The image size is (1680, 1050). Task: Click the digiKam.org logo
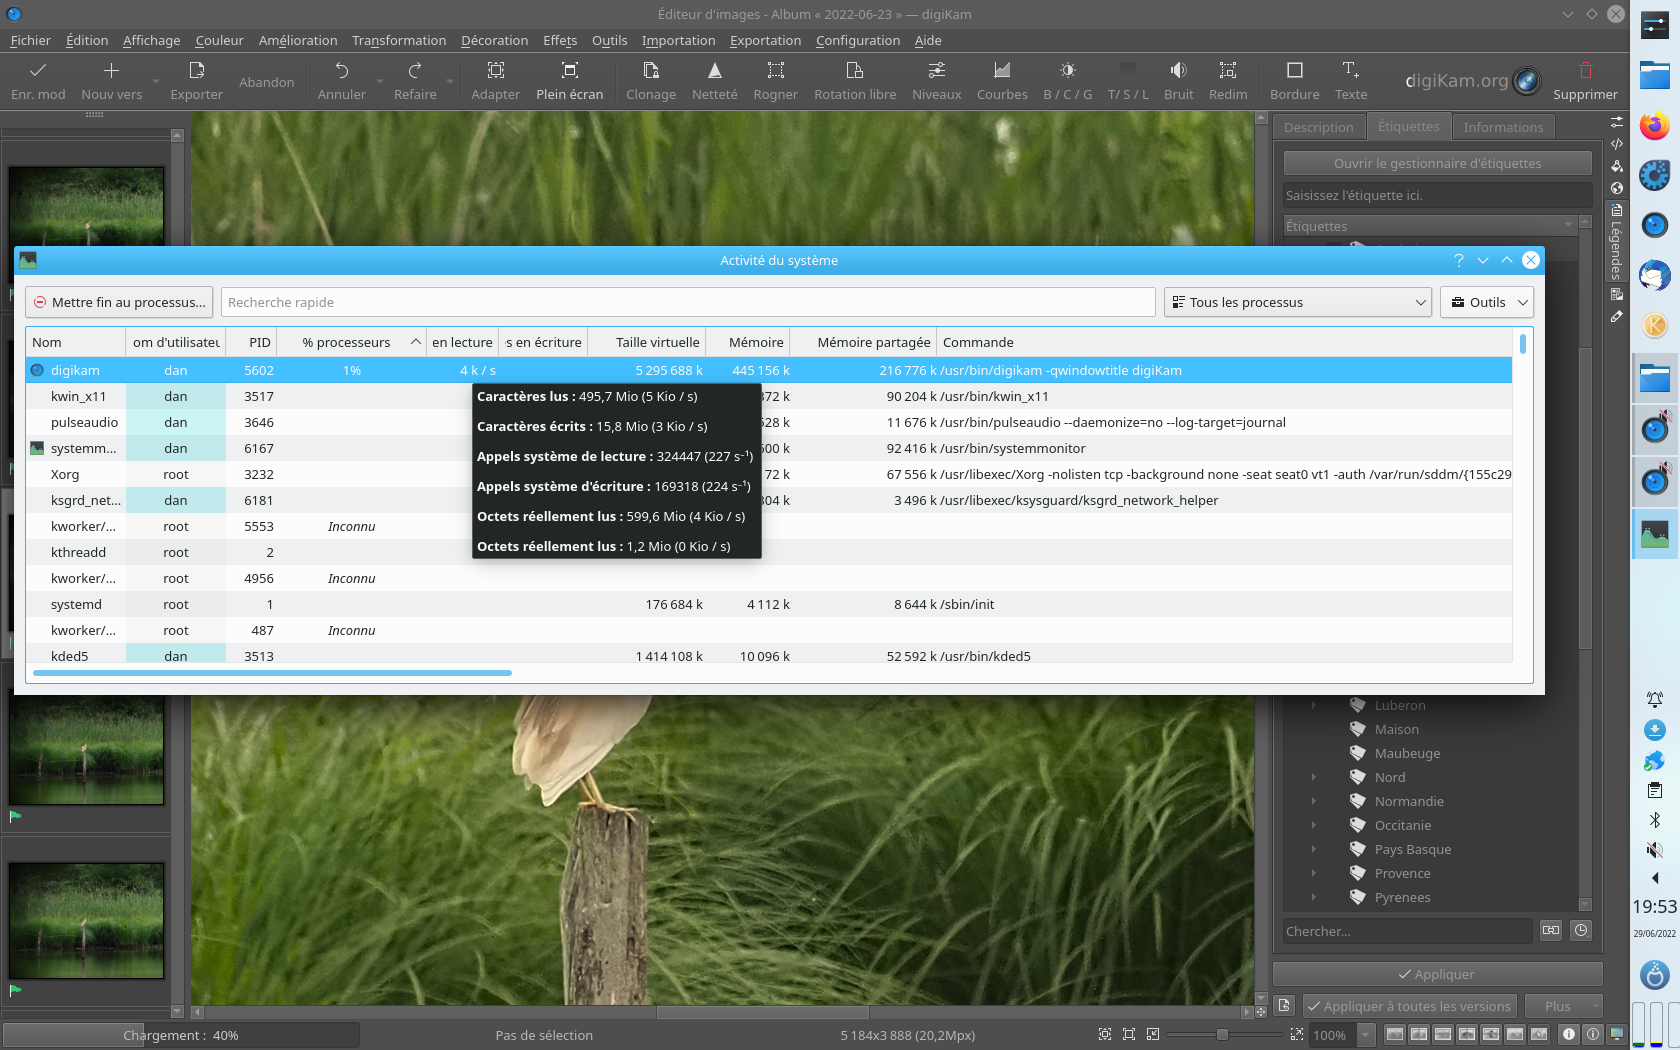click(x=1473, y=81)
